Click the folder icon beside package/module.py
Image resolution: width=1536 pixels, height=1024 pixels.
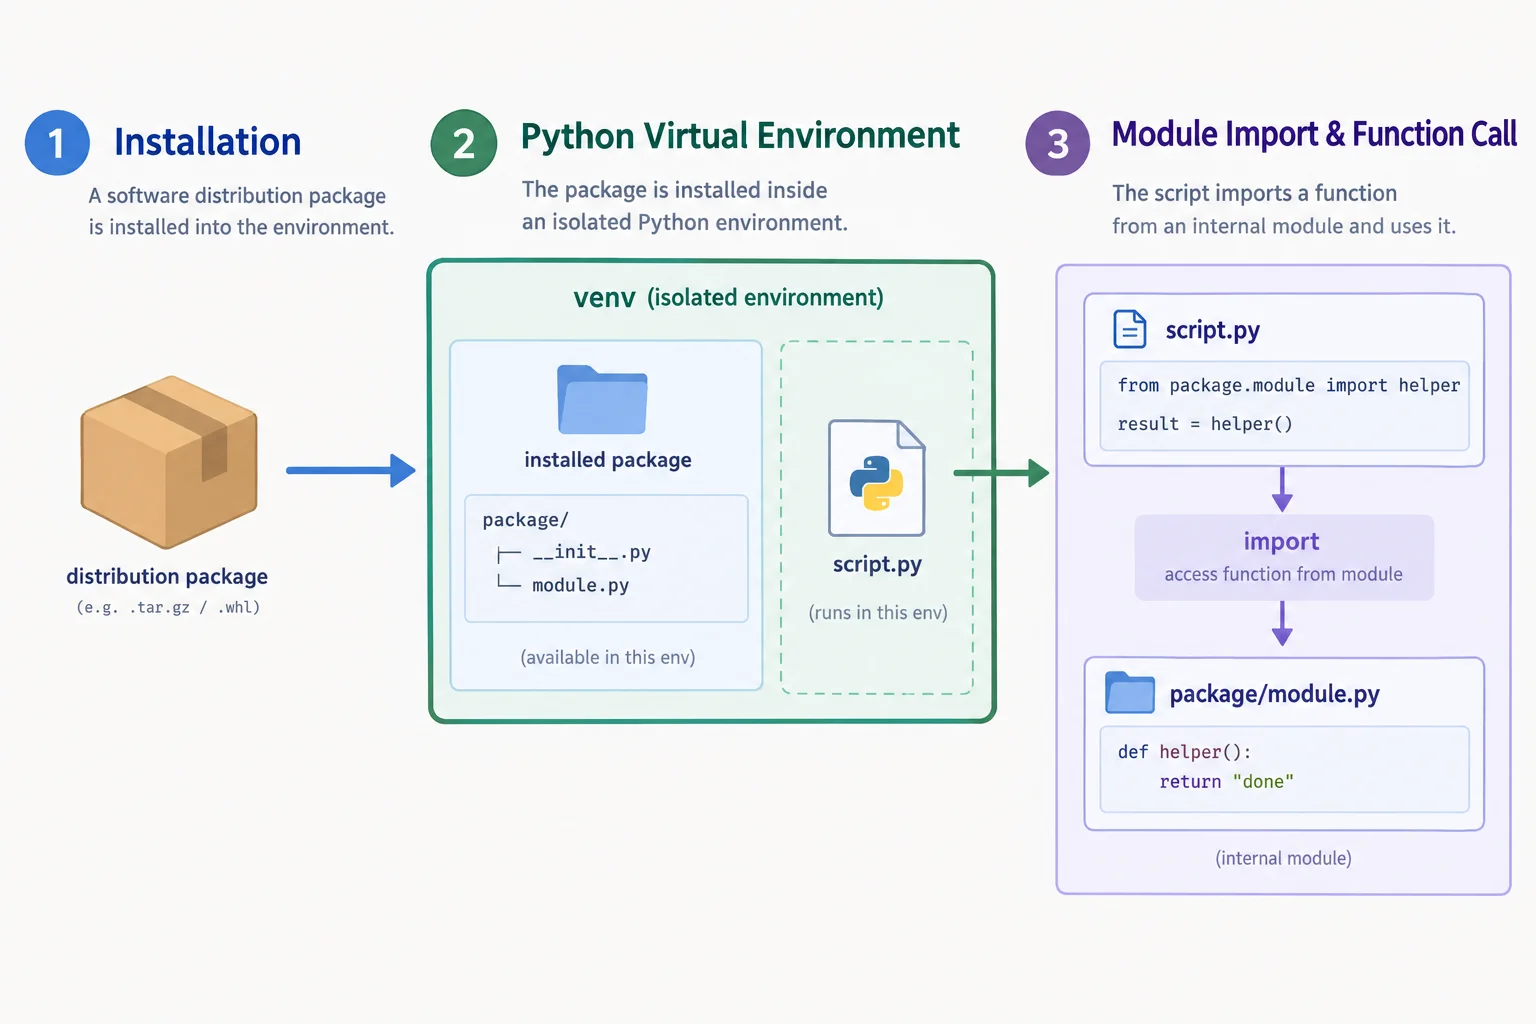point(1130,692)
